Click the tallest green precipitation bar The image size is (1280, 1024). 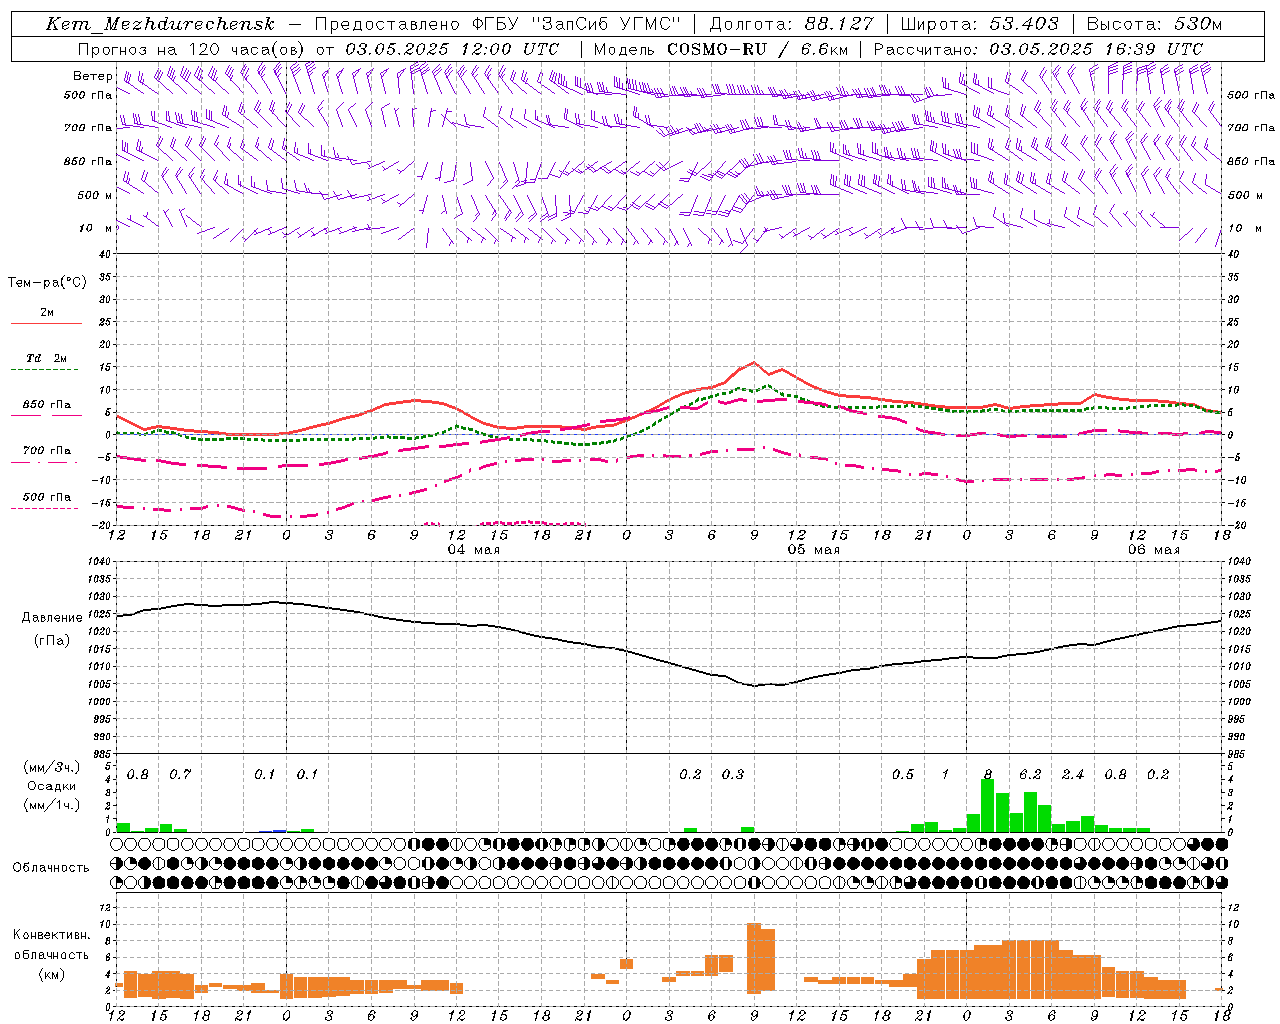click(988, 806)
